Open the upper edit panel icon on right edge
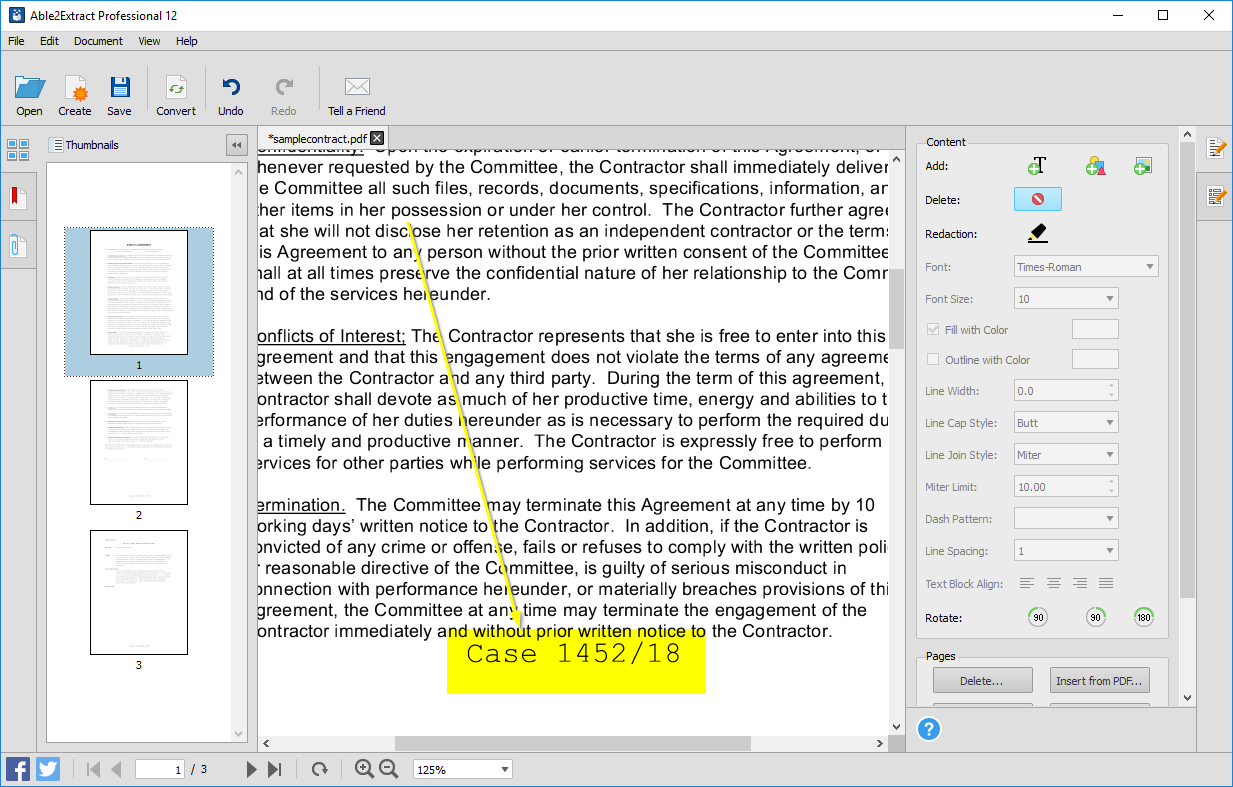Viewport: 1233px width, 787px height. pyautogui.click(x=1216, y=148)
